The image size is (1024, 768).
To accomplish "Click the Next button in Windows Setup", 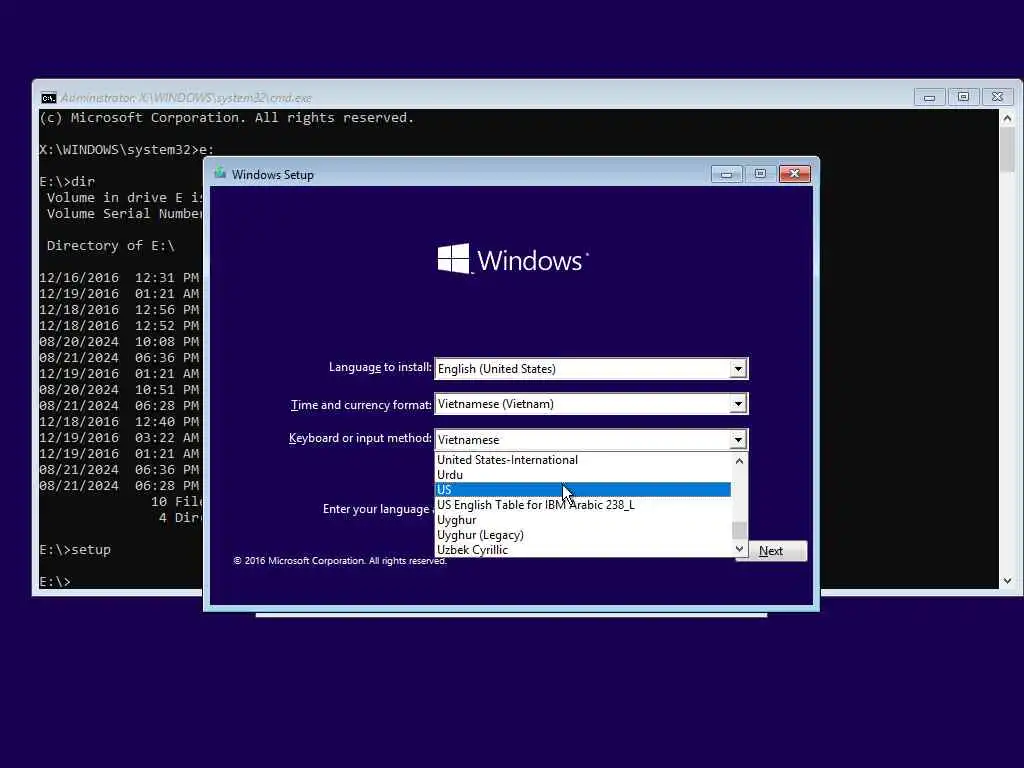I will click(x=771, y=551).
